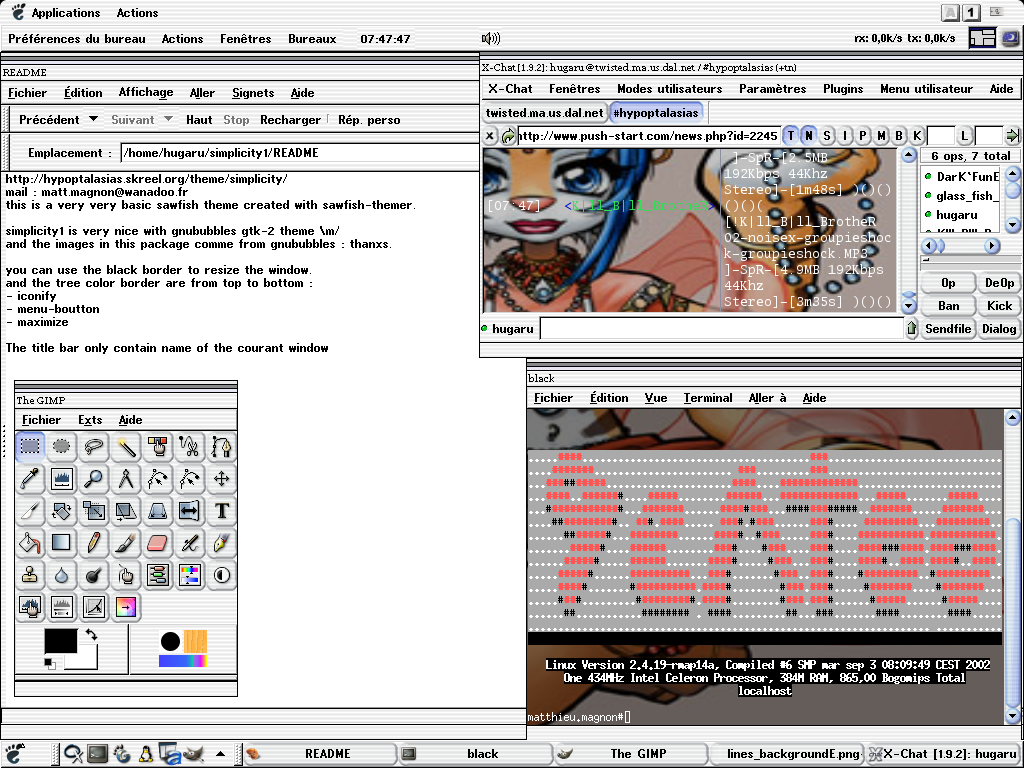Select the Pencil tool in GIMP
This screenshot has height=768, width=1024.
coord(93,543)
